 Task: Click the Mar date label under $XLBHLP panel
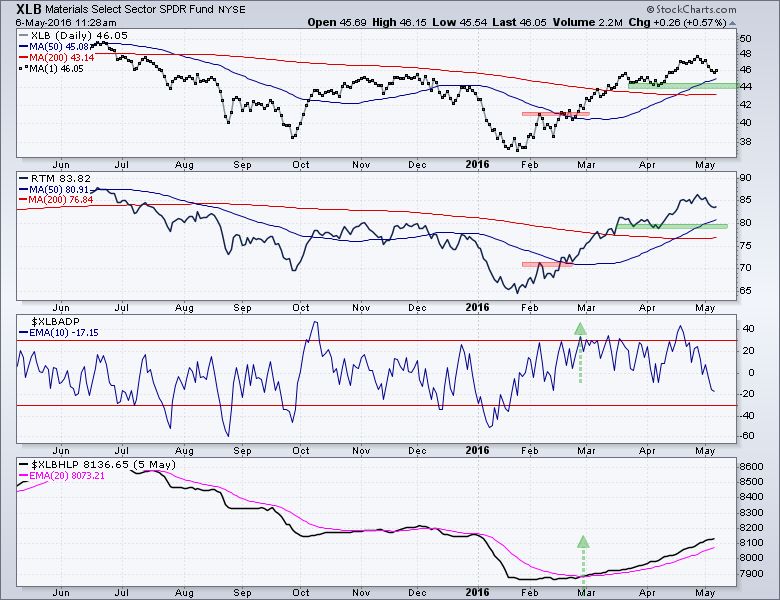click(586, 593)
